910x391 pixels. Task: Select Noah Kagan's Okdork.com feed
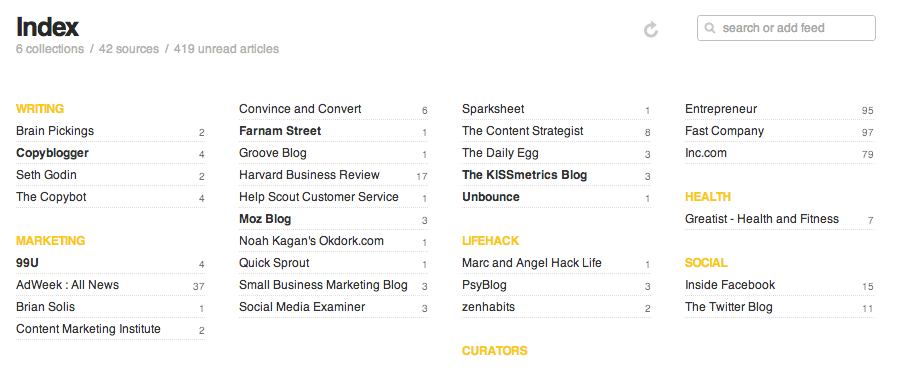333,241
